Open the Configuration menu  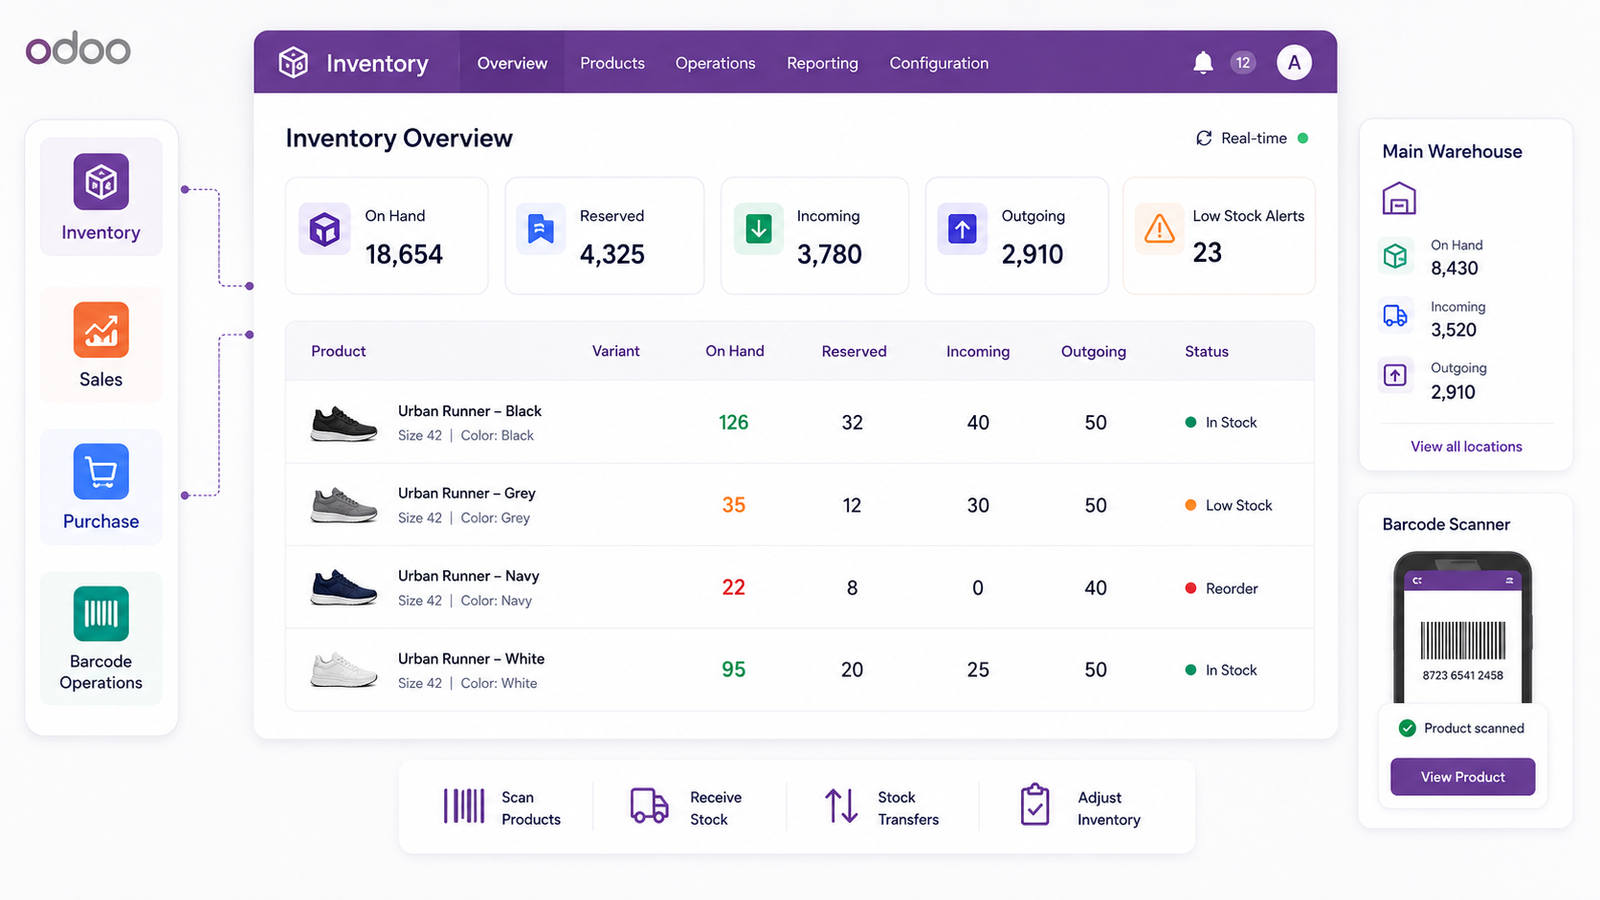(x=939, y=63)
